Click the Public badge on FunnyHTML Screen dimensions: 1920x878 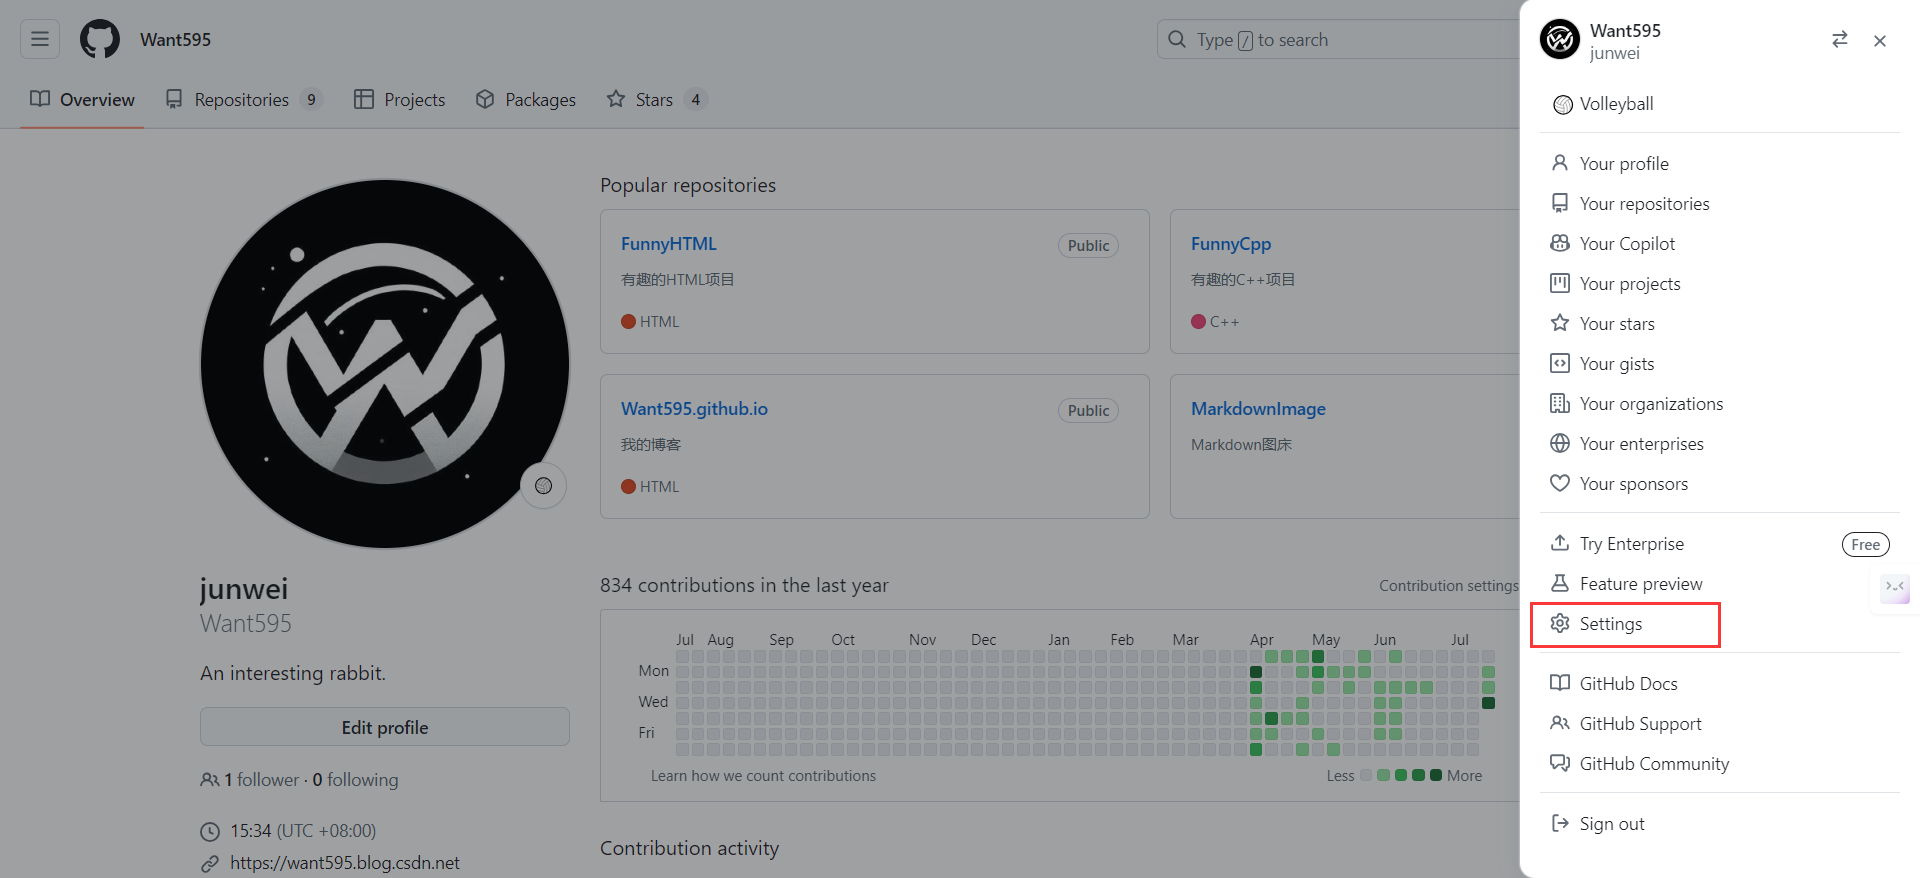pyautogui.click(x=1088, y=245)
